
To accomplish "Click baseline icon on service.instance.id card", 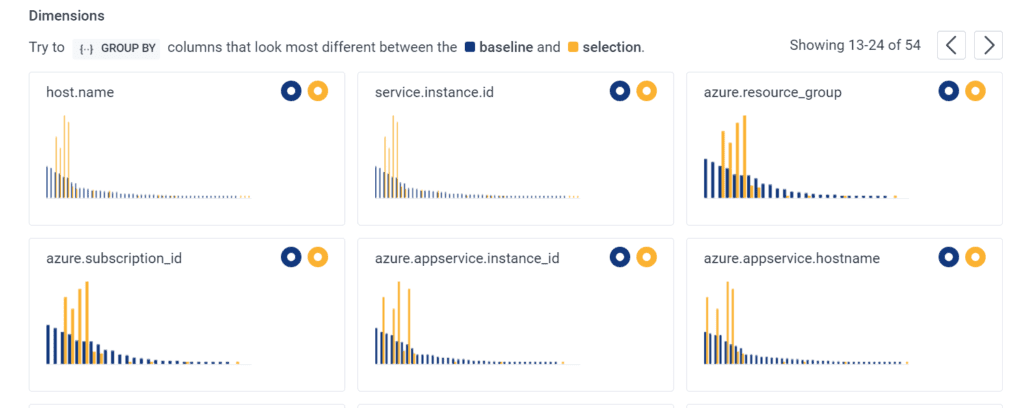I will click(620, 92).
